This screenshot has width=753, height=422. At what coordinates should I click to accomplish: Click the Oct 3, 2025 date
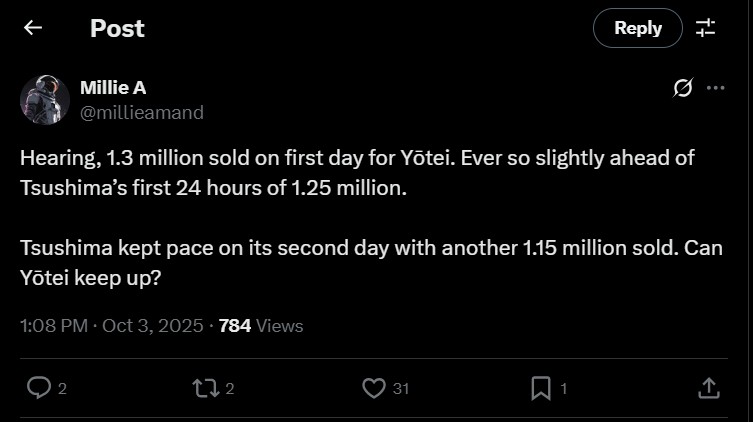(x=154, y=325)
